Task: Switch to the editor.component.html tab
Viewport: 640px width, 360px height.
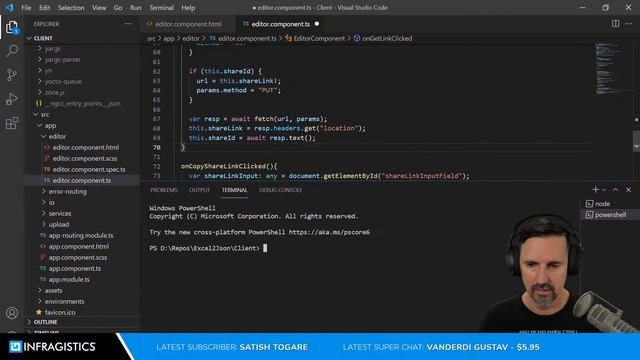Action: (x=188, y=24)
